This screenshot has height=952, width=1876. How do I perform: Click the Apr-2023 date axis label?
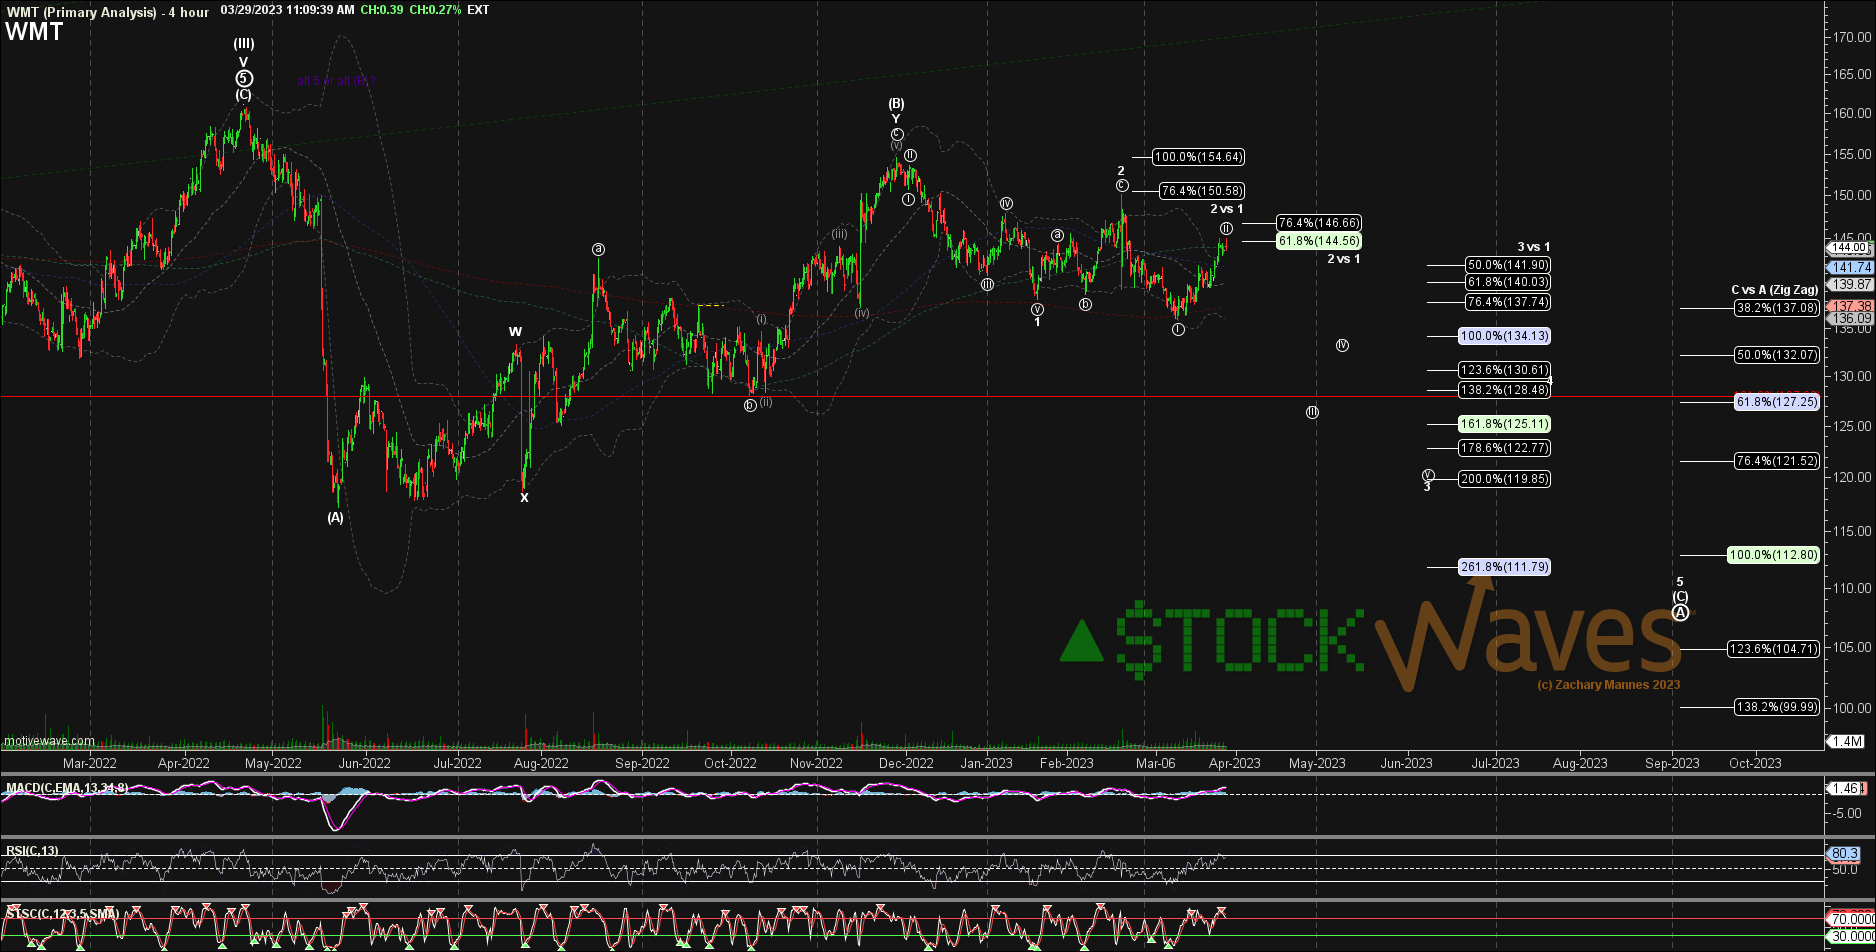point(1233,763)
